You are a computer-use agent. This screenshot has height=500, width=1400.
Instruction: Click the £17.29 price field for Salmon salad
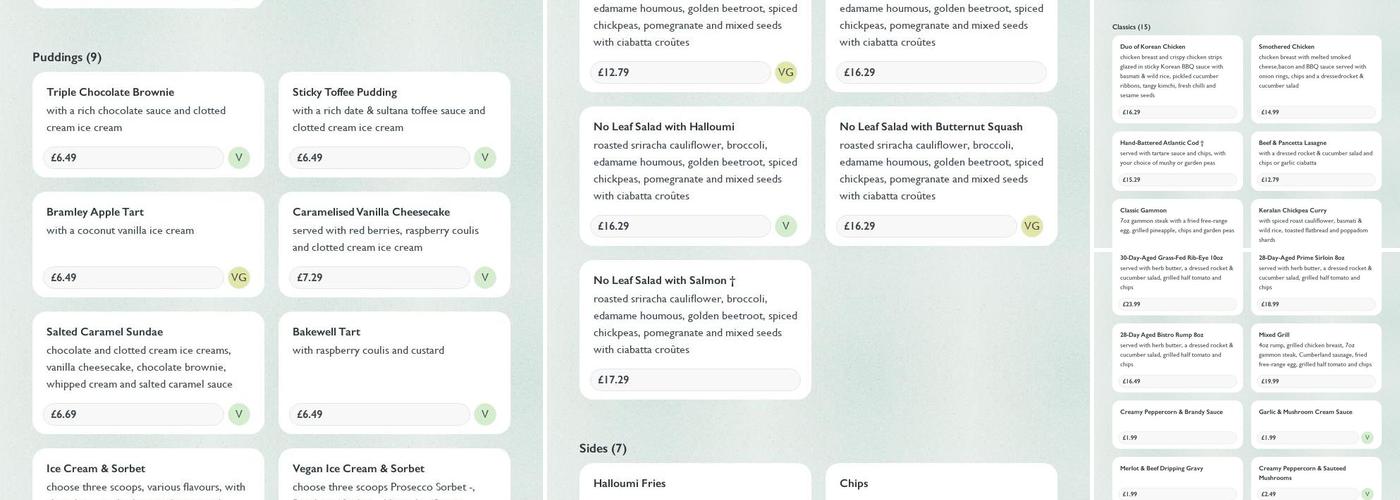point(695,380)
